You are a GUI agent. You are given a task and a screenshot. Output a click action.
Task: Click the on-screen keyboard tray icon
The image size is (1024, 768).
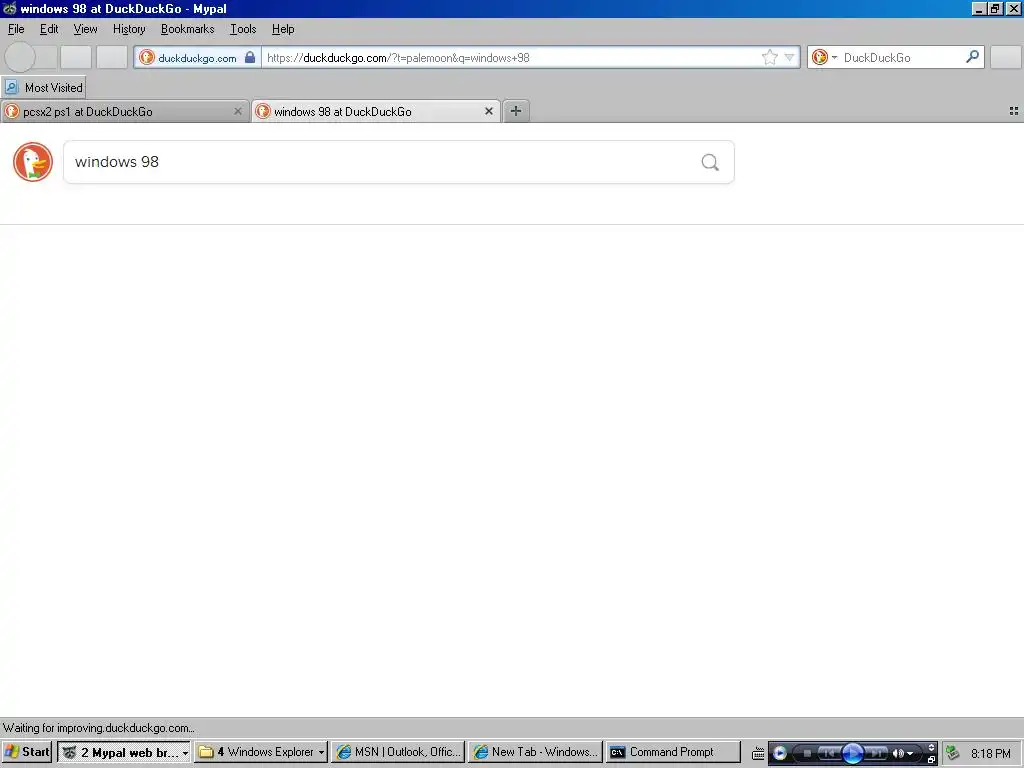tap(758, 754)
